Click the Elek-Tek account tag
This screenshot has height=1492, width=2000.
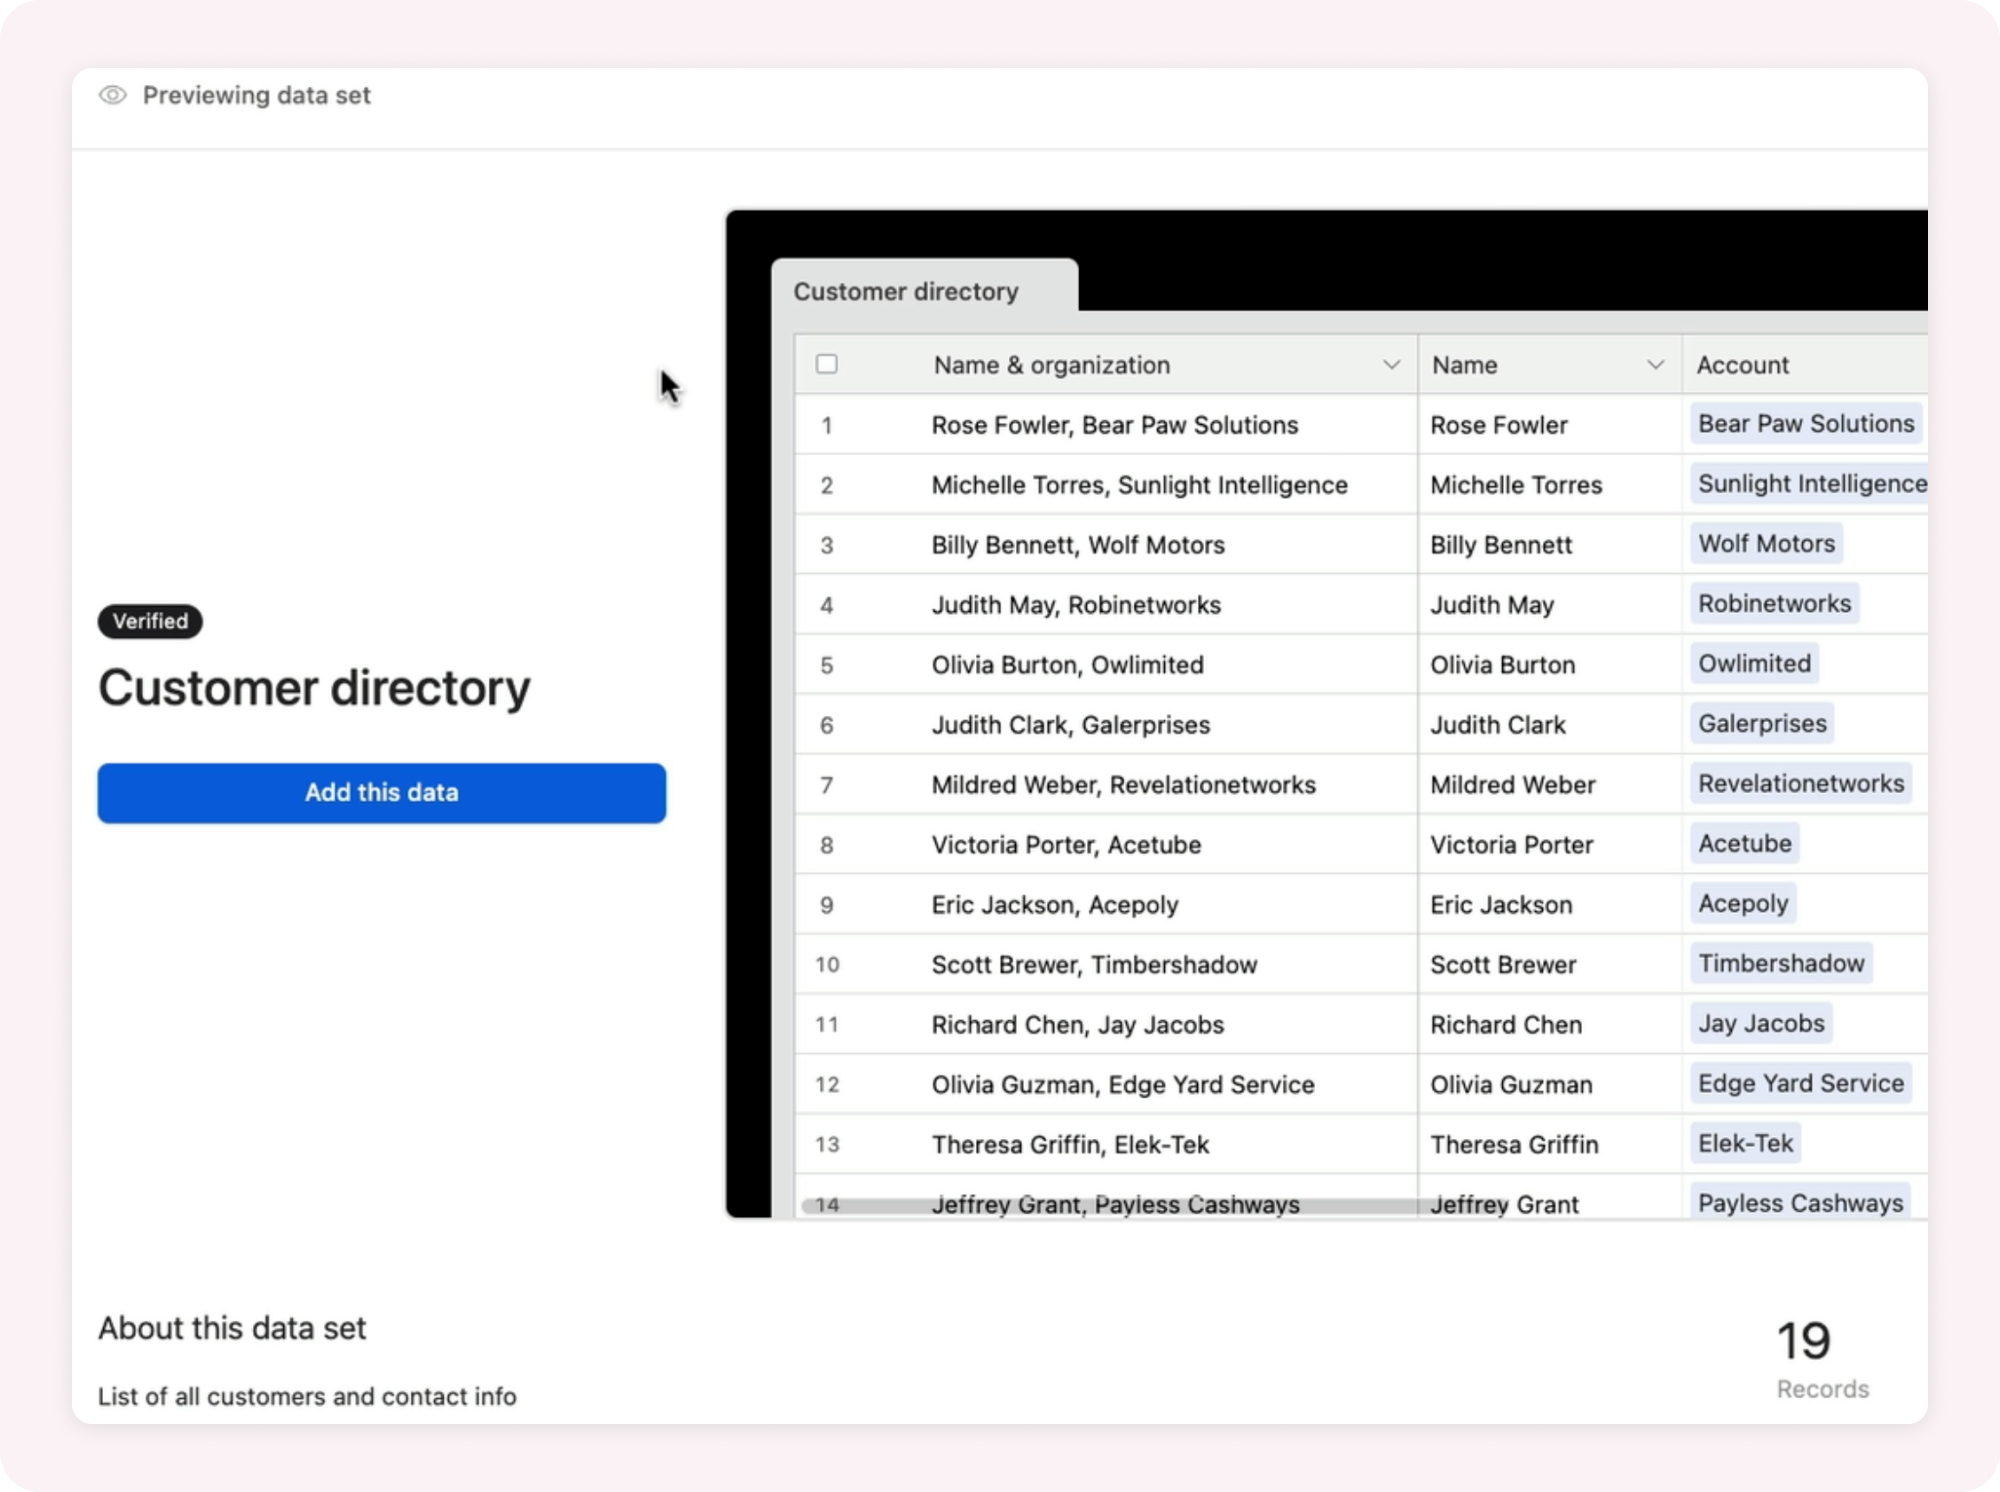(1745, 1143)
